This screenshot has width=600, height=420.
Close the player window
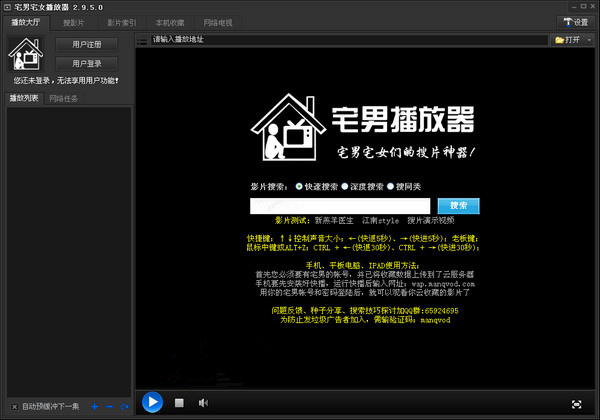click(593, 7)
